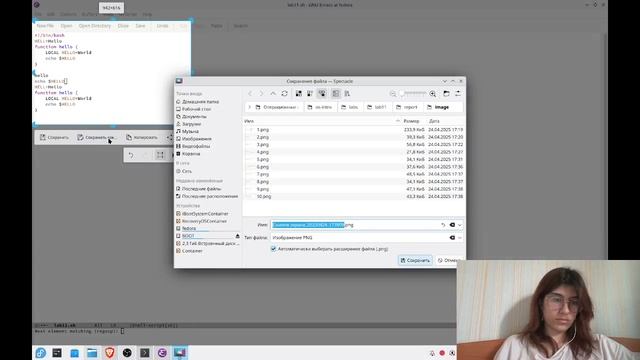Select the file 7.png

coord(262,174)
